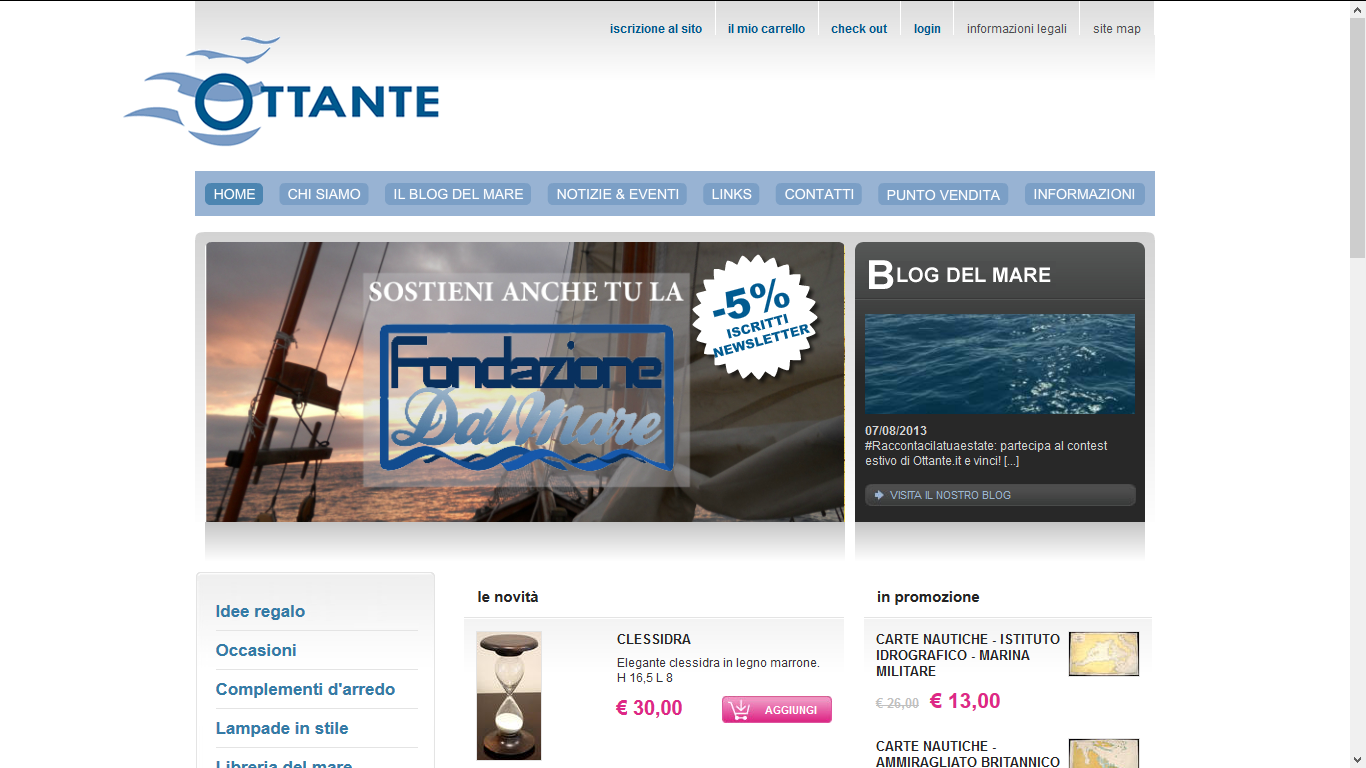
Task: Click the BLOG DEL MARE heading
Action: point(959,274)
